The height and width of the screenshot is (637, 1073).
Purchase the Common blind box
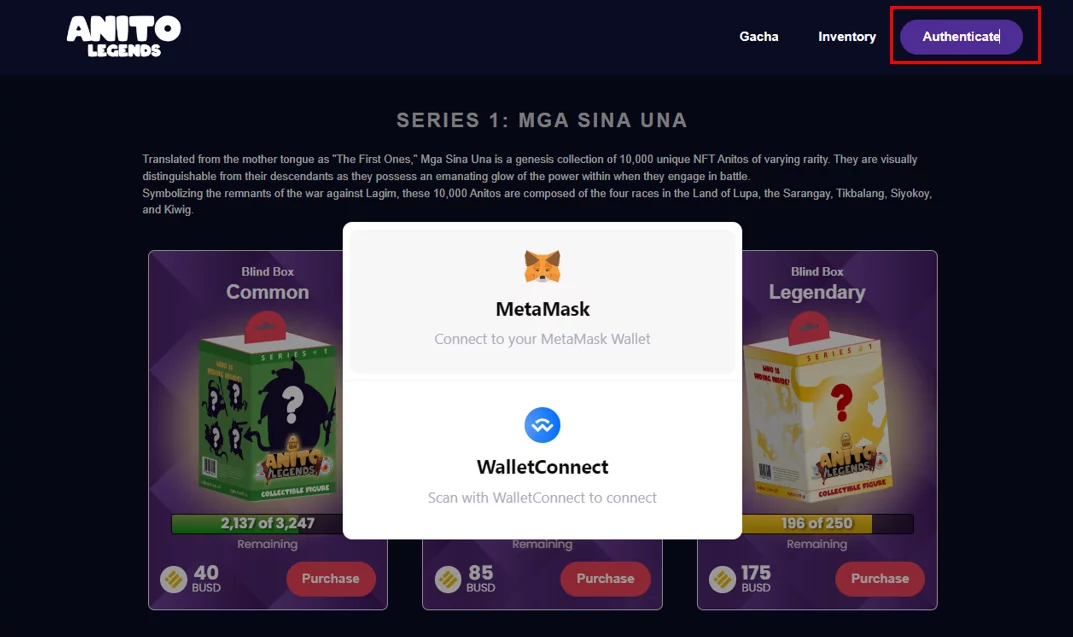click(x=331, y=579)
